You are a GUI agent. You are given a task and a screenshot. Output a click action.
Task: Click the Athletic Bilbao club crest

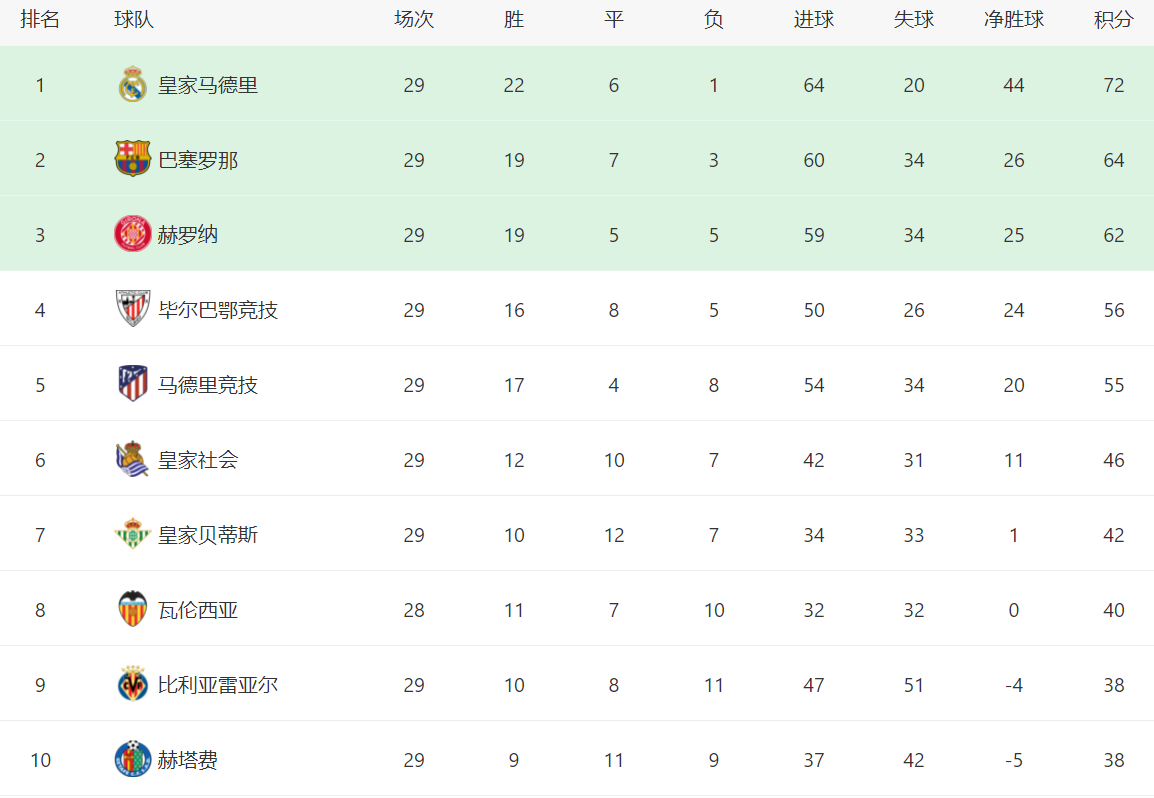coord(132,310)
